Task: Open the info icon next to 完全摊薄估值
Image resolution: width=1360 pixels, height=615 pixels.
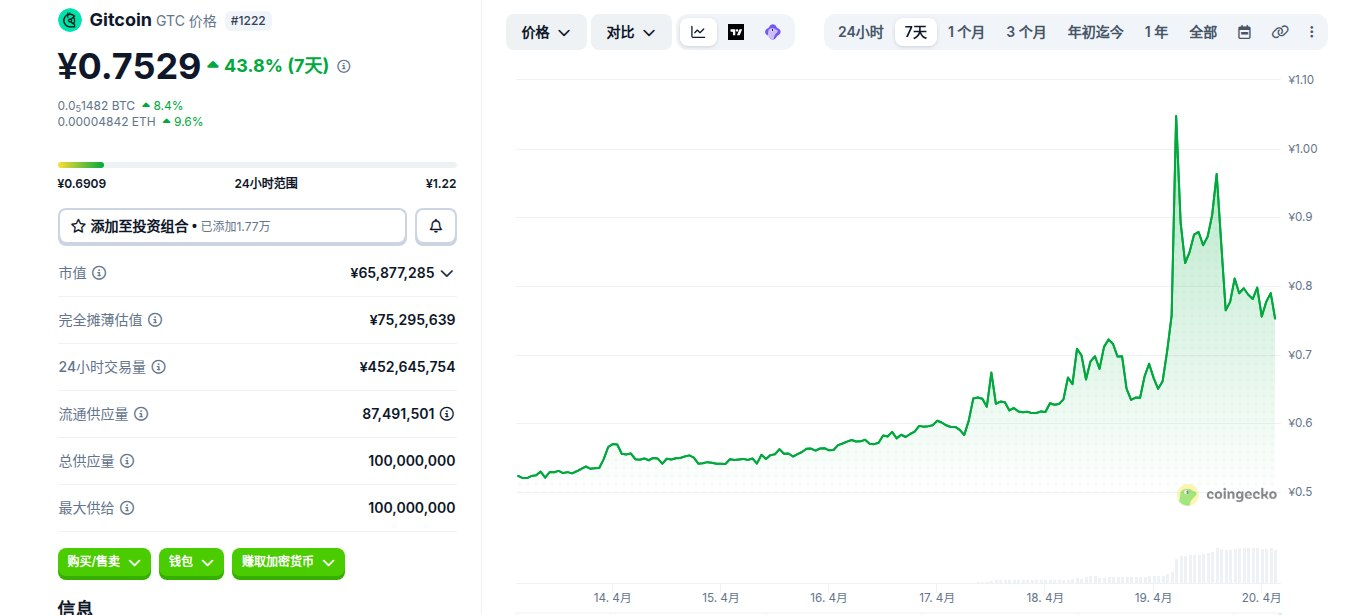Action: (x=155, y=320)
